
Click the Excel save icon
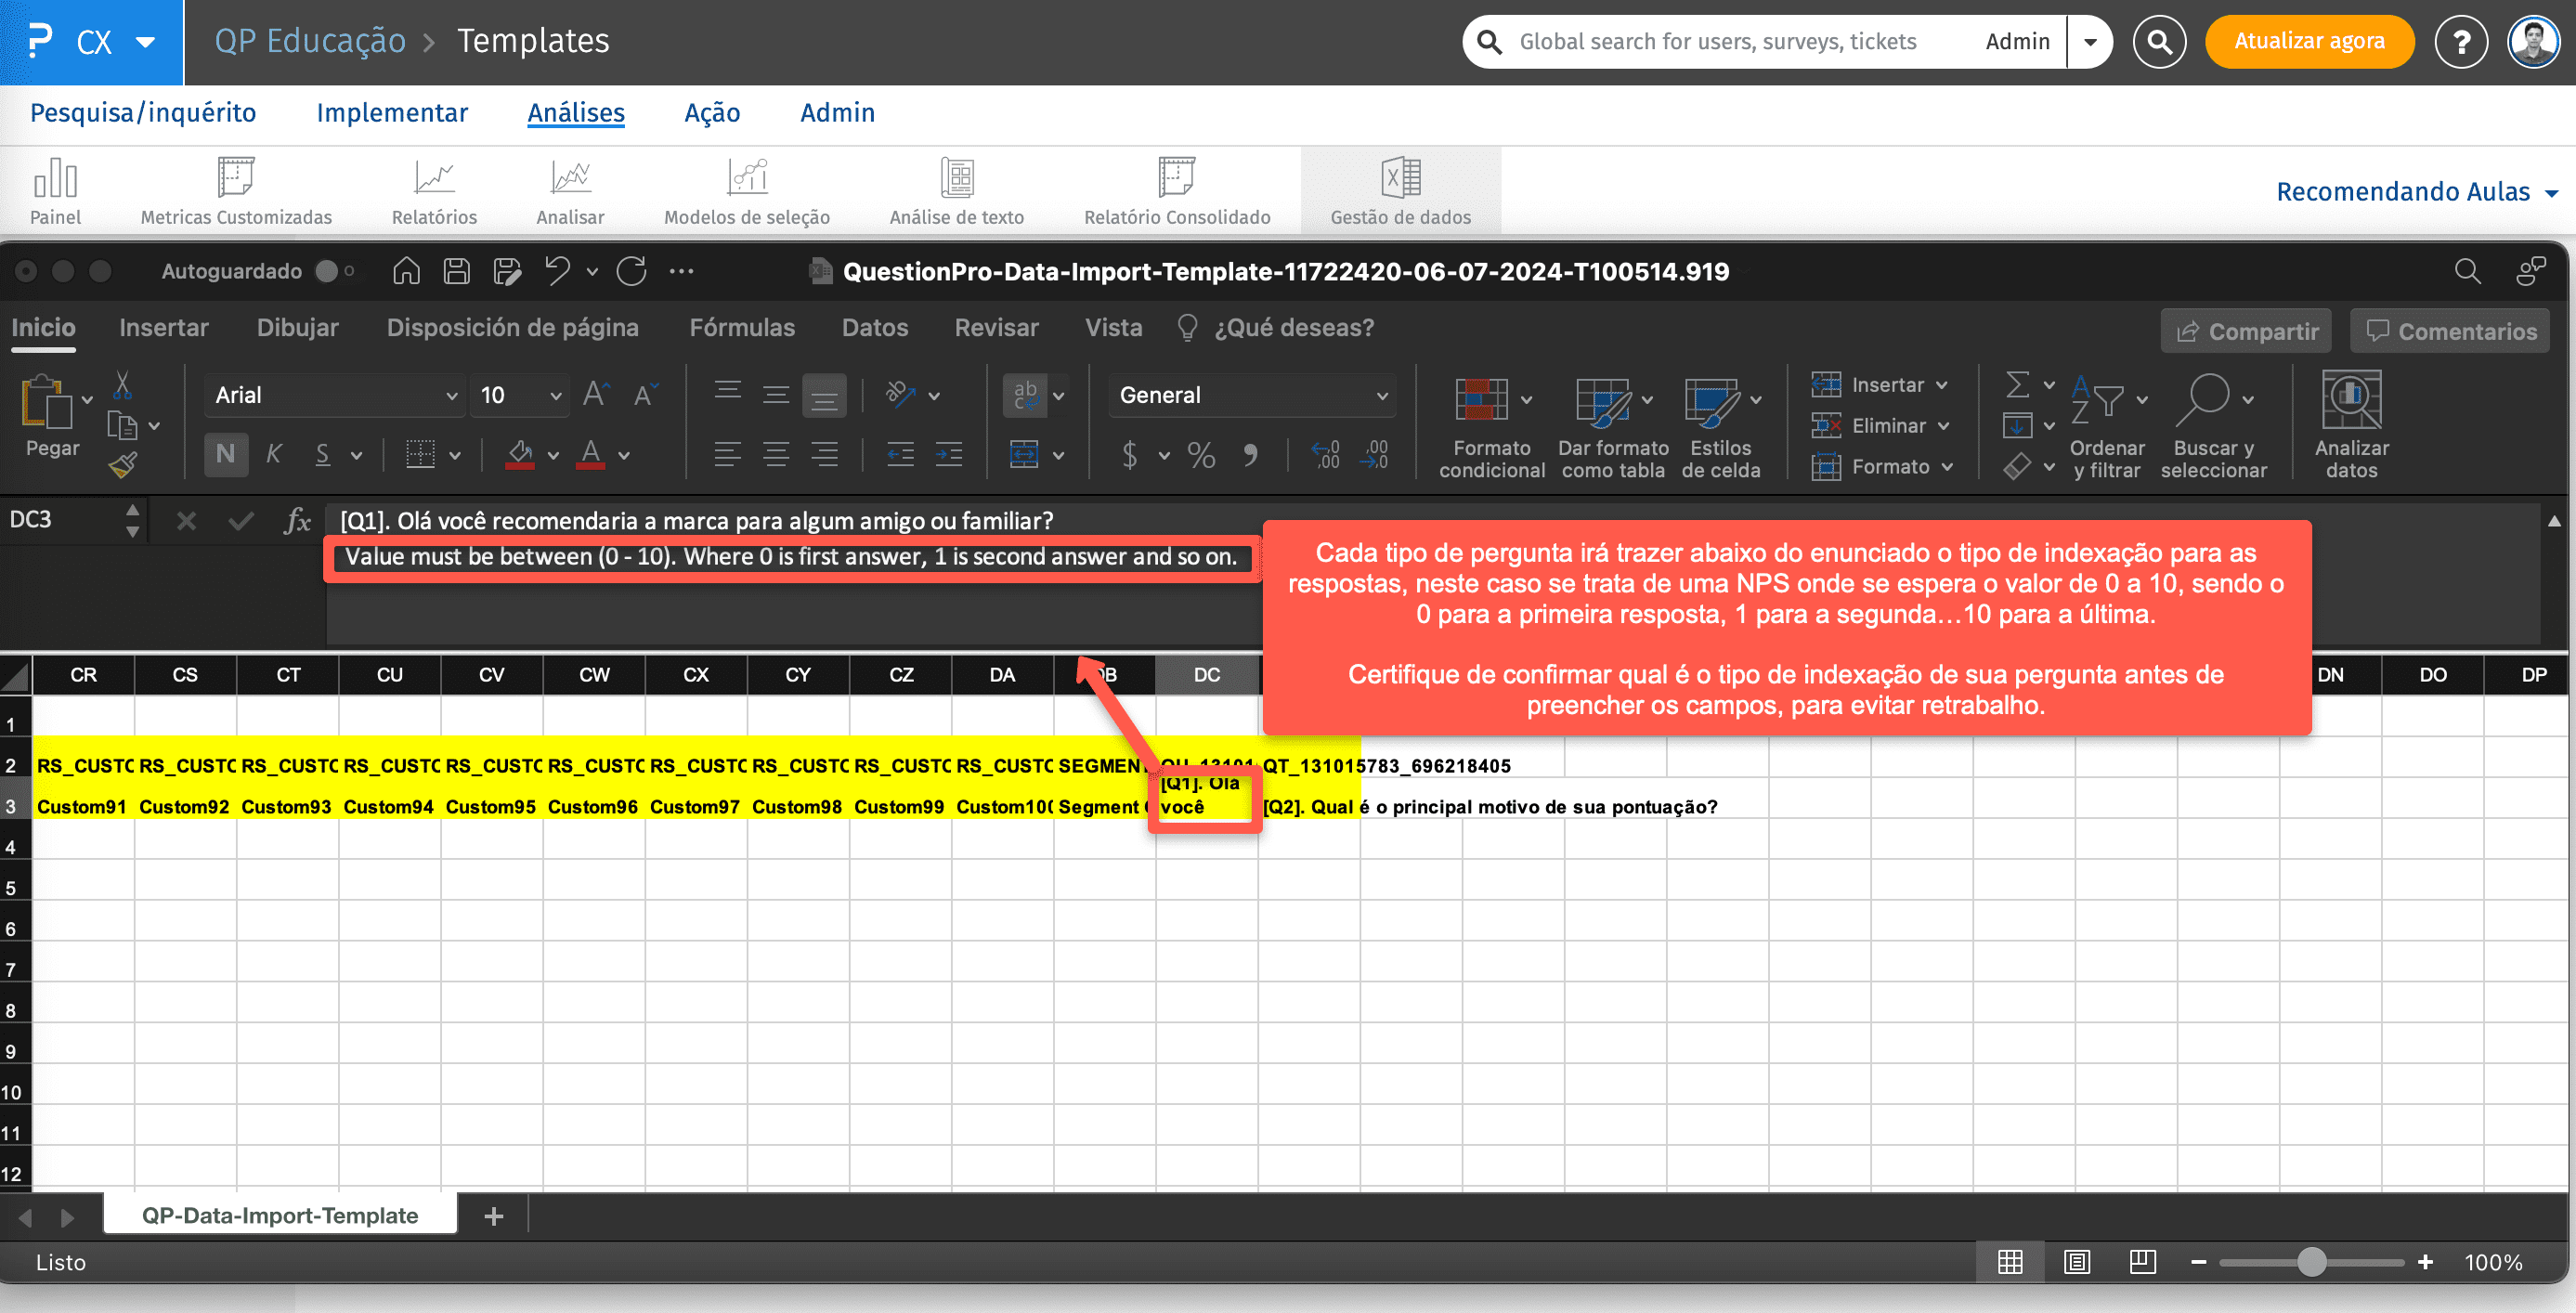[457, 271]
